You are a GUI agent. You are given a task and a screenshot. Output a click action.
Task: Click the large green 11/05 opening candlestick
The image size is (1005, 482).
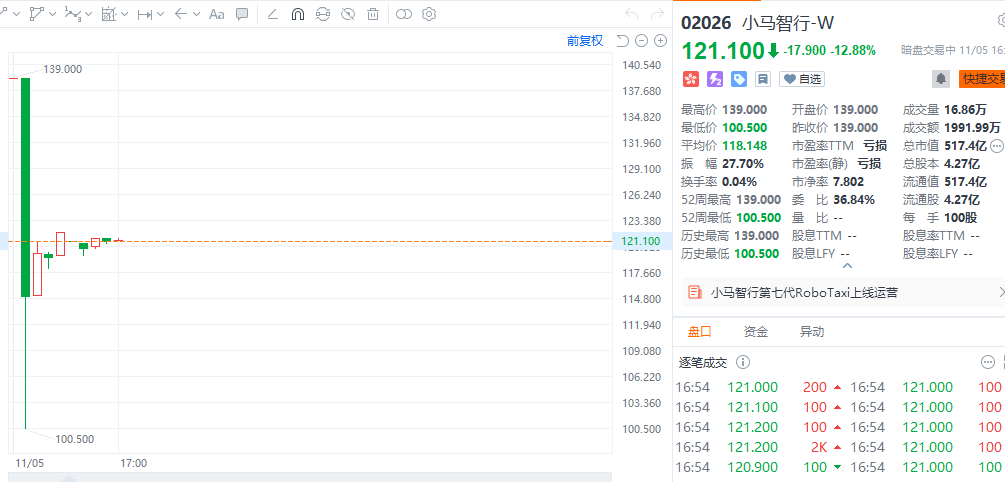click(x=26, y=187)
